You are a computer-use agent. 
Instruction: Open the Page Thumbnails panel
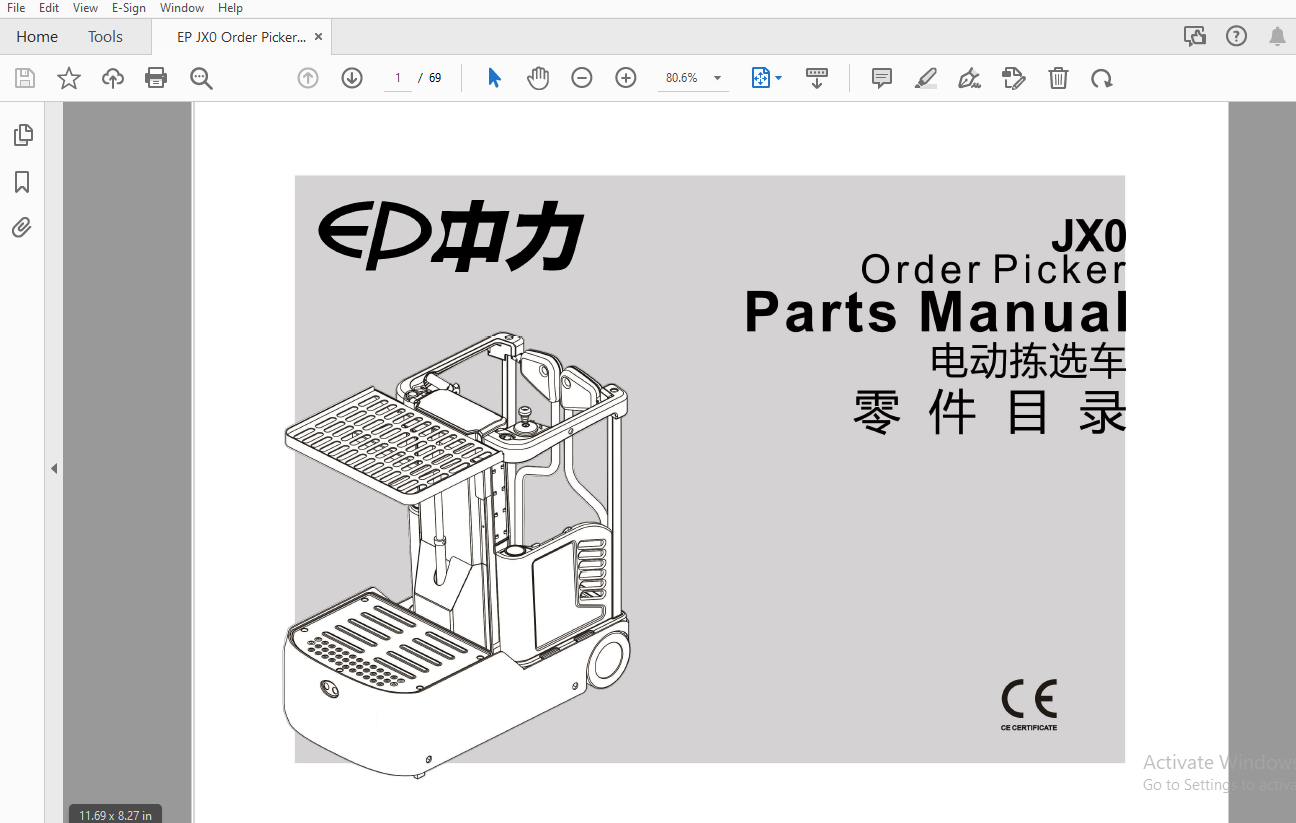[x=22, y=134]
